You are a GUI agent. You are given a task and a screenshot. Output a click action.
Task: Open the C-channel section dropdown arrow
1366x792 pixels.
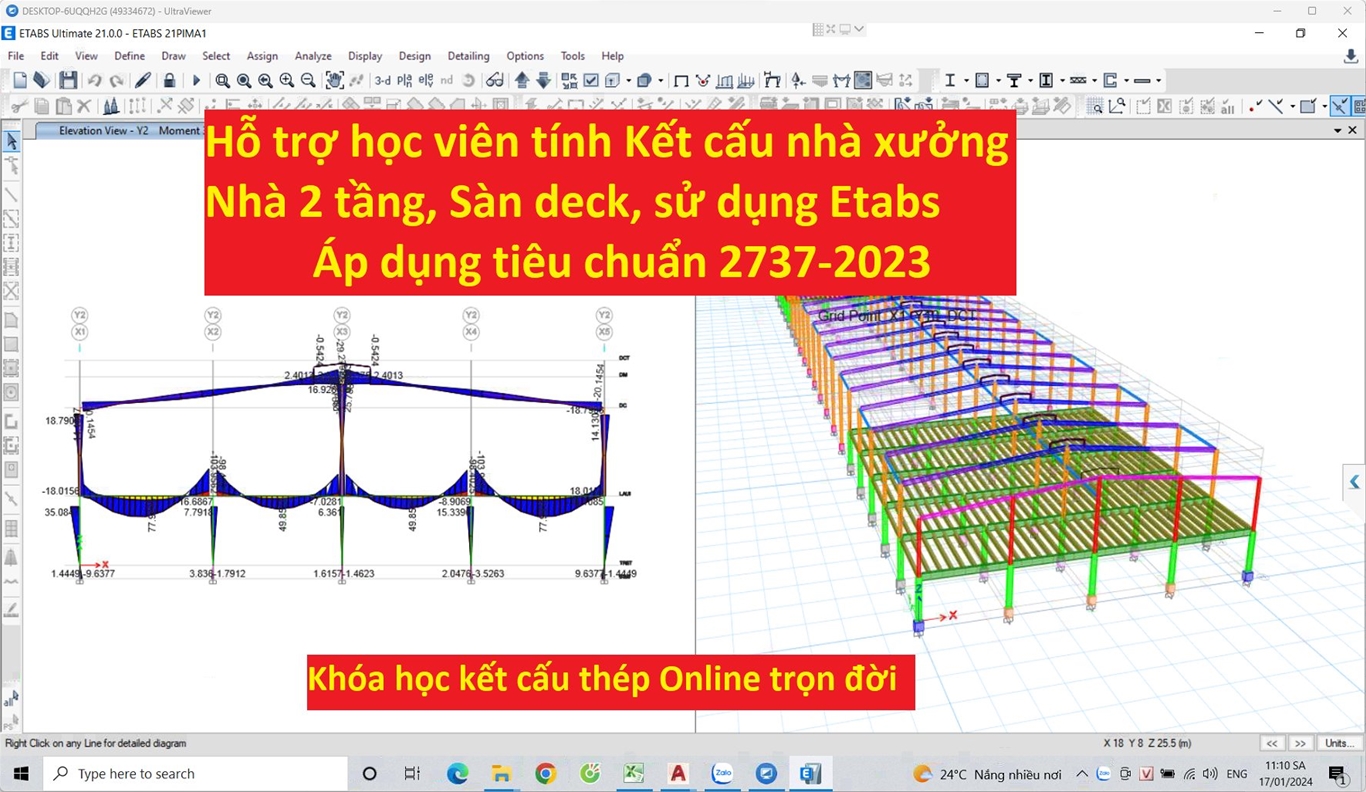pyautogui.click(x=1126, y=80)
